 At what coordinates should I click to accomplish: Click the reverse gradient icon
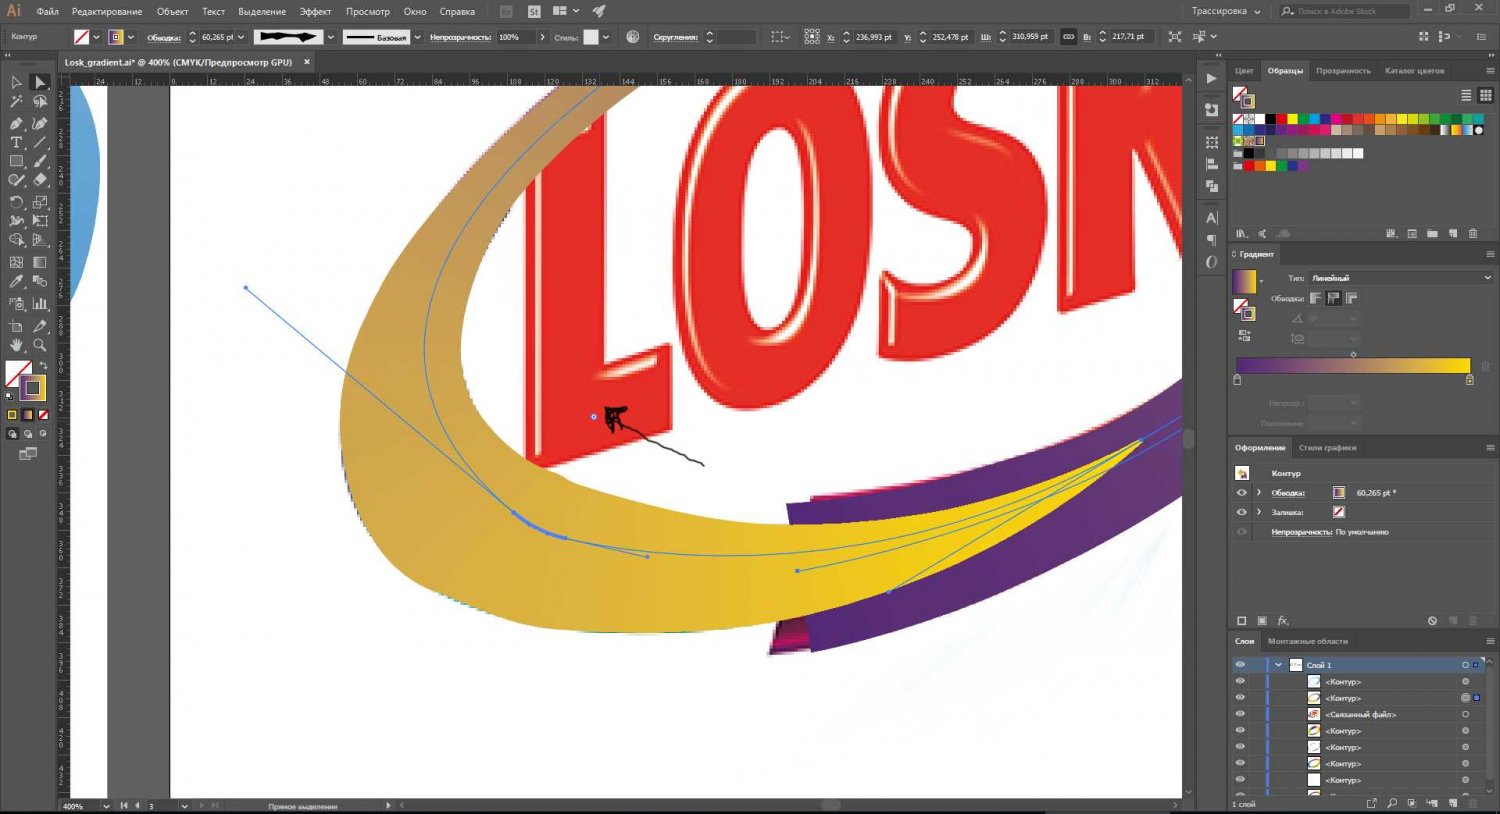coord(1243,336)
